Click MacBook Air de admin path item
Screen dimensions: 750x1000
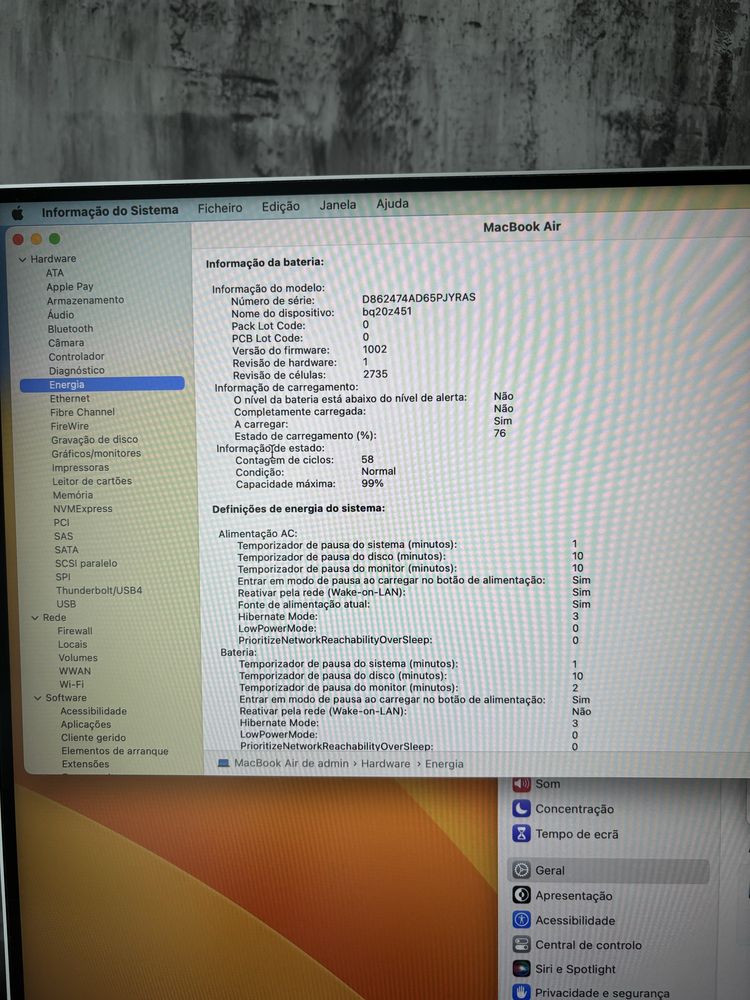coord(284,763)
